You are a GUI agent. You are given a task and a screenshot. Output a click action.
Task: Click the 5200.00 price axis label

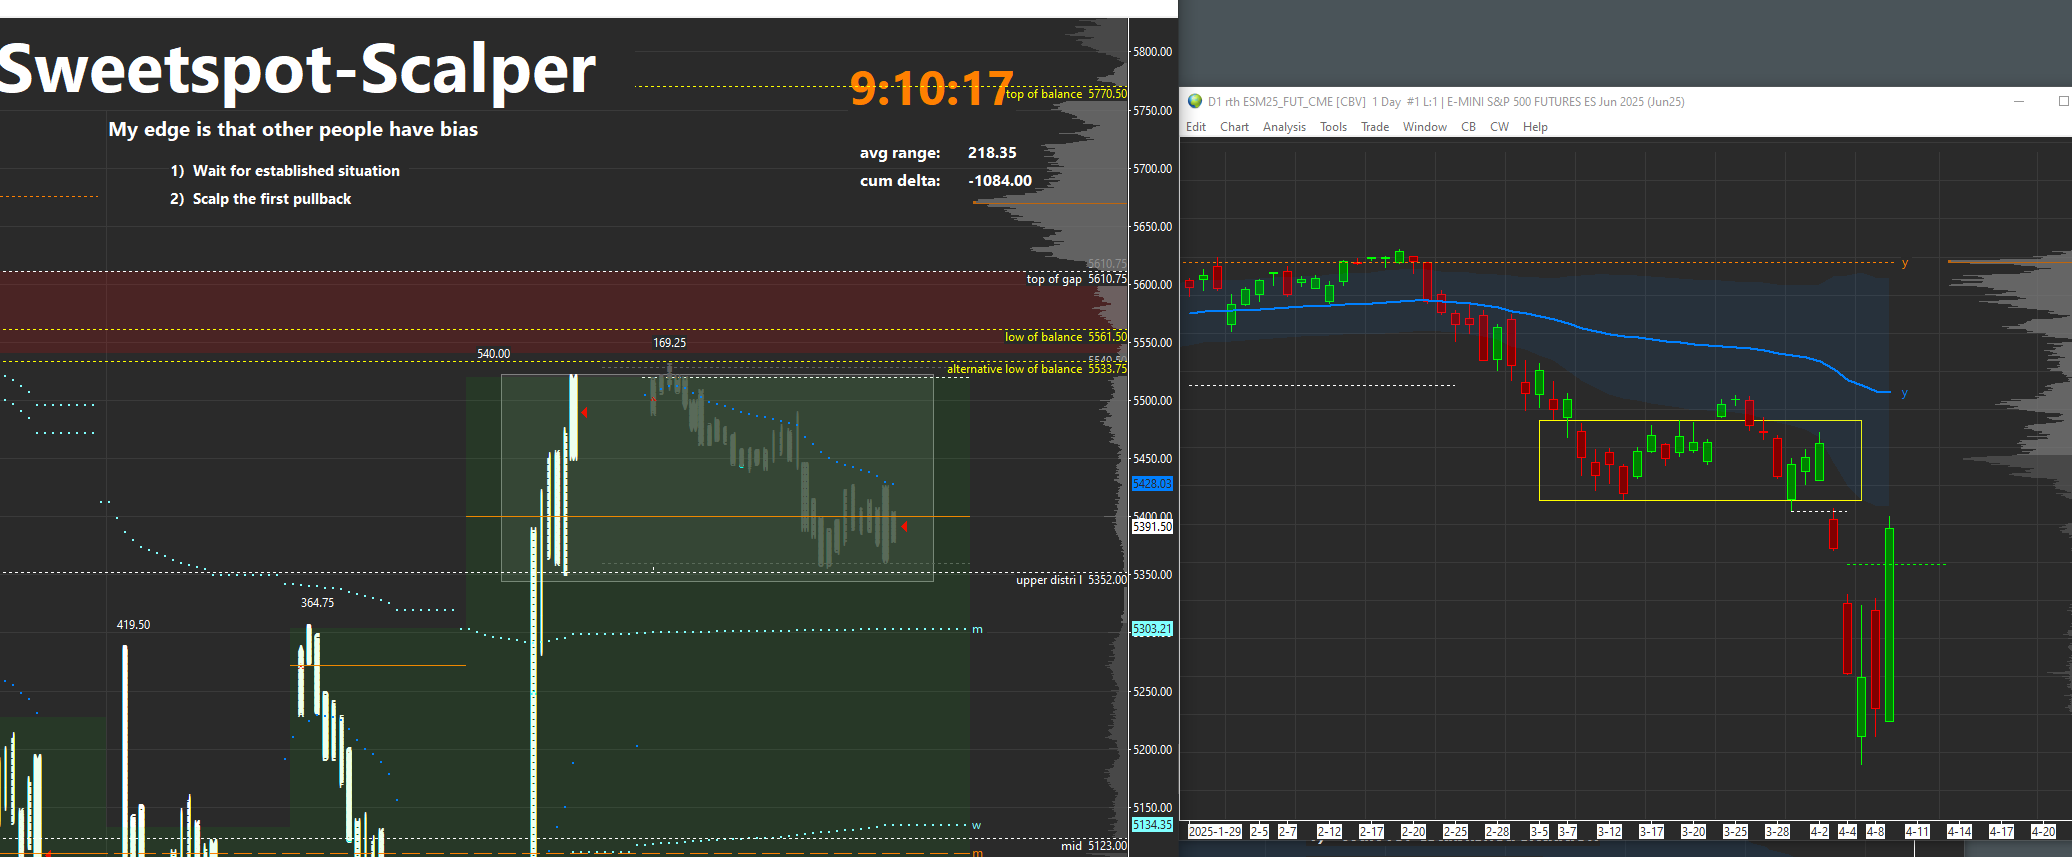tap(1153, 749)
